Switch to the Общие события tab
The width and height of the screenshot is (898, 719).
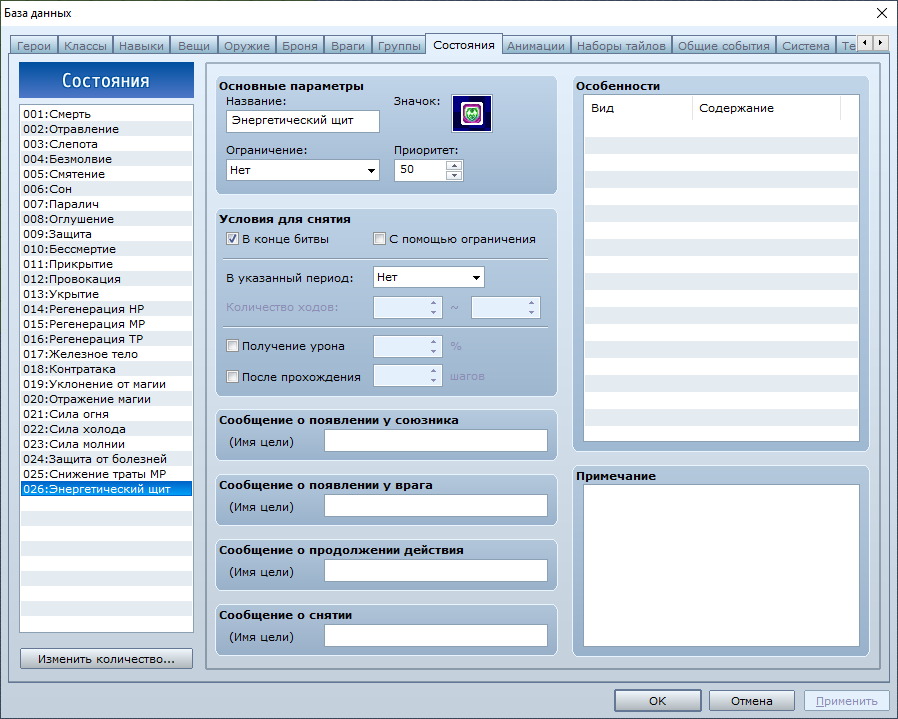coord(724,46)
